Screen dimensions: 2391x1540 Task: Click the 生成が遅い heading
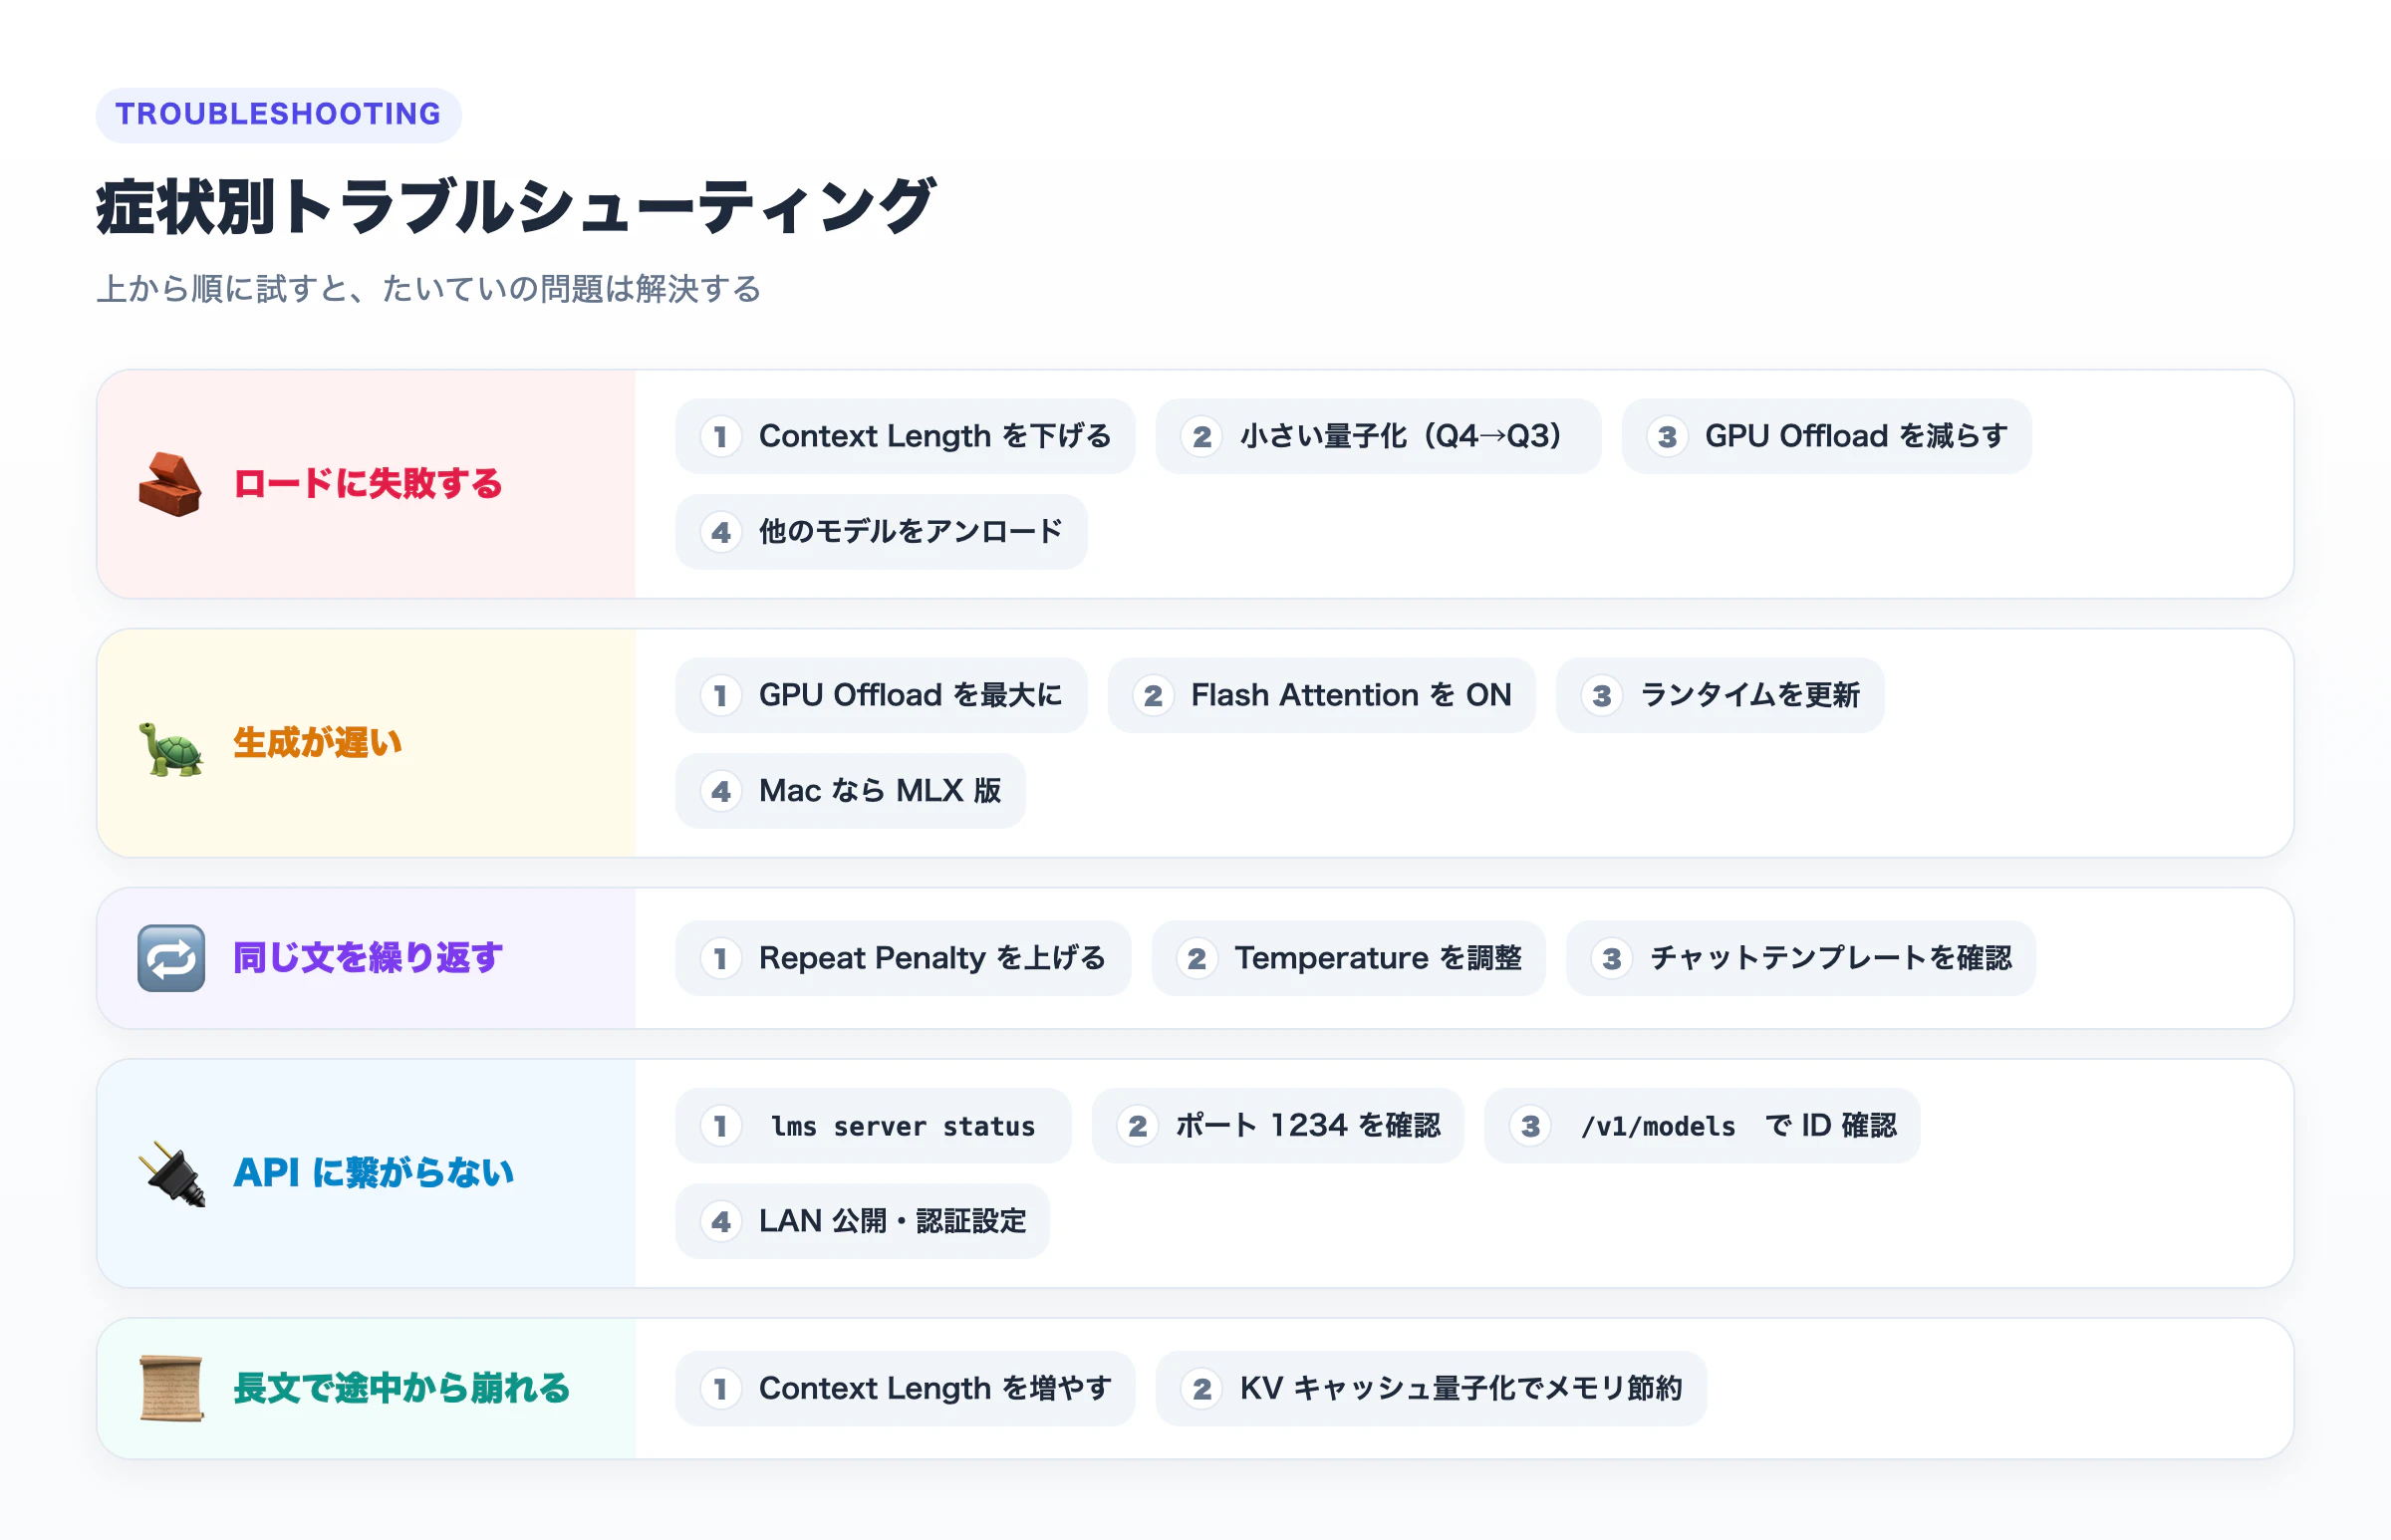[x=317, y=743]
